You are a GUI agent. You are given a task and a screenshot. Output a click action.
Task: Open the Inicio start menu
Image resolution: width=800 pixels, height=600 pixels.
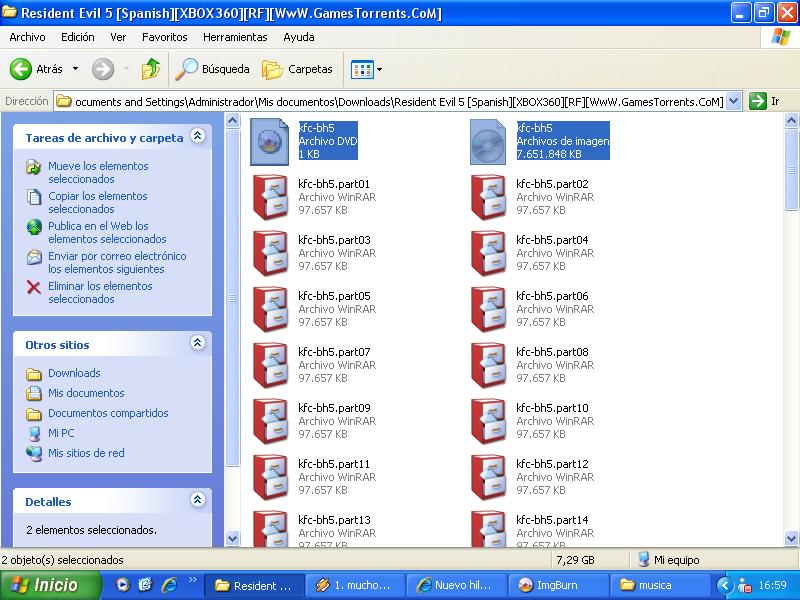click(49, 585)
